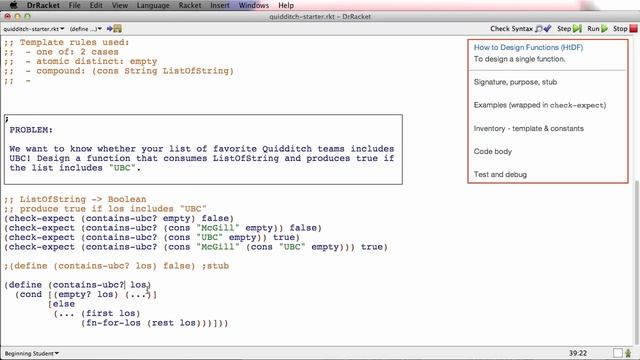
Task: Click the ';; Template rules used:' comment line
Action: point(67,42)
